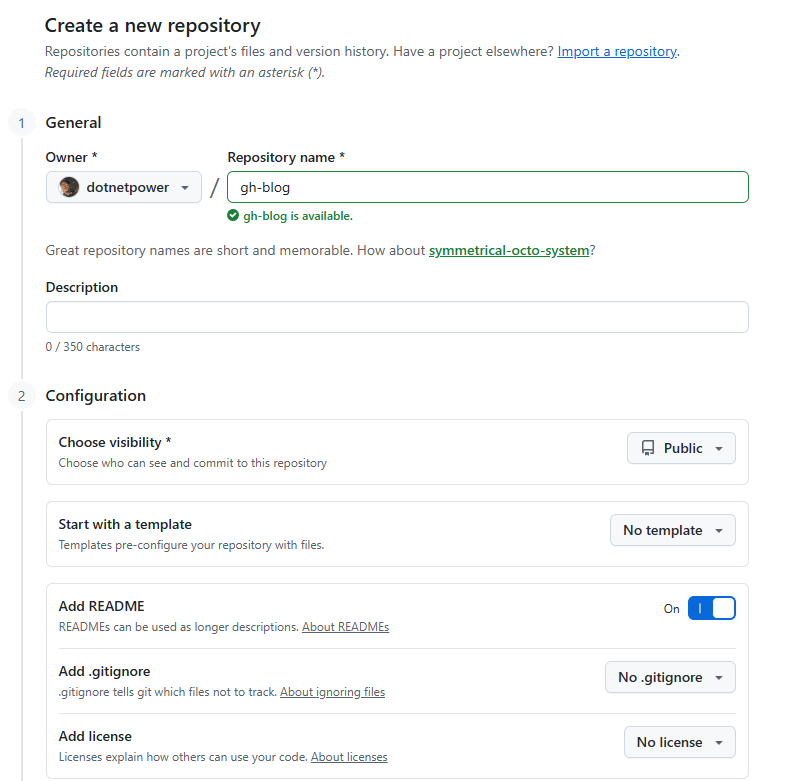This screenshot has width=786, height=781.
Task: Toggle the Add README switch off
Action: pos(711,608)
